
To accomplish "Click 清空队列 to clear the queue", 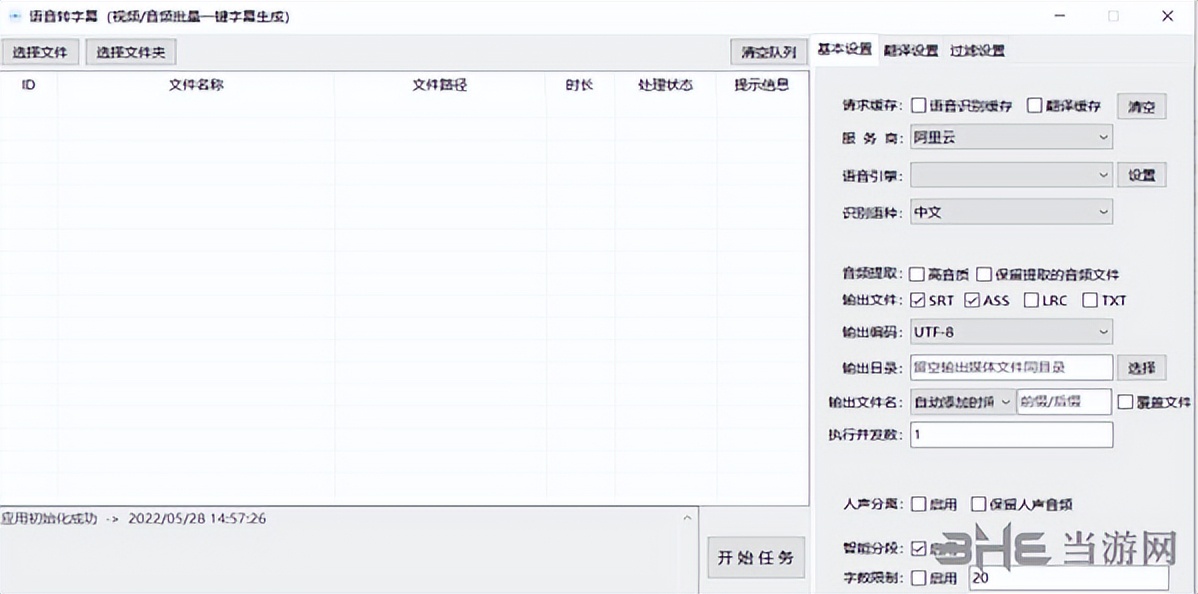I will (768, 51).
